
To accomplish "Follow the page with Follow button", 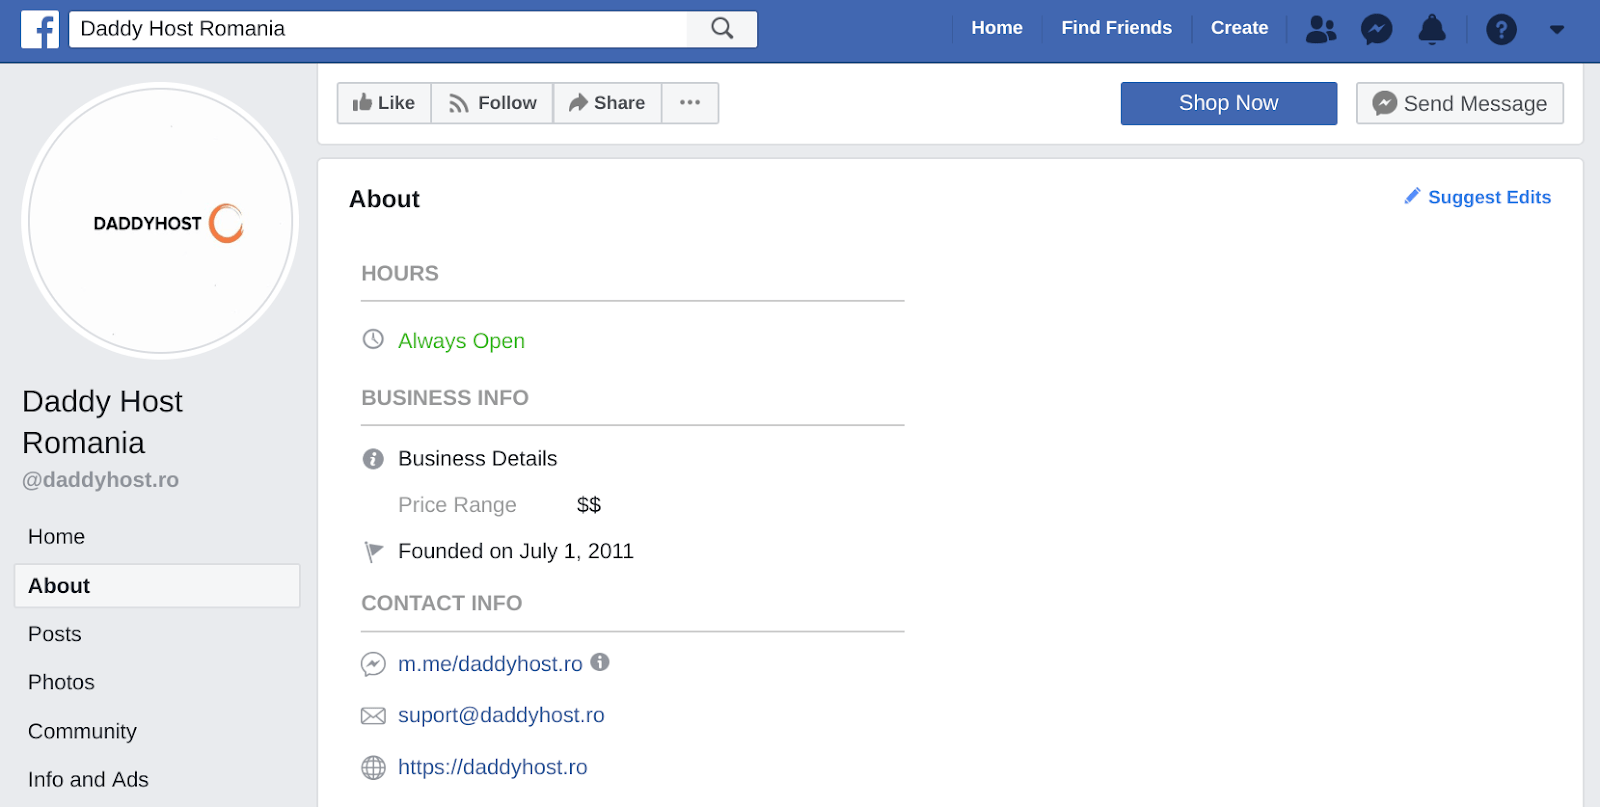I will (492, 103).
